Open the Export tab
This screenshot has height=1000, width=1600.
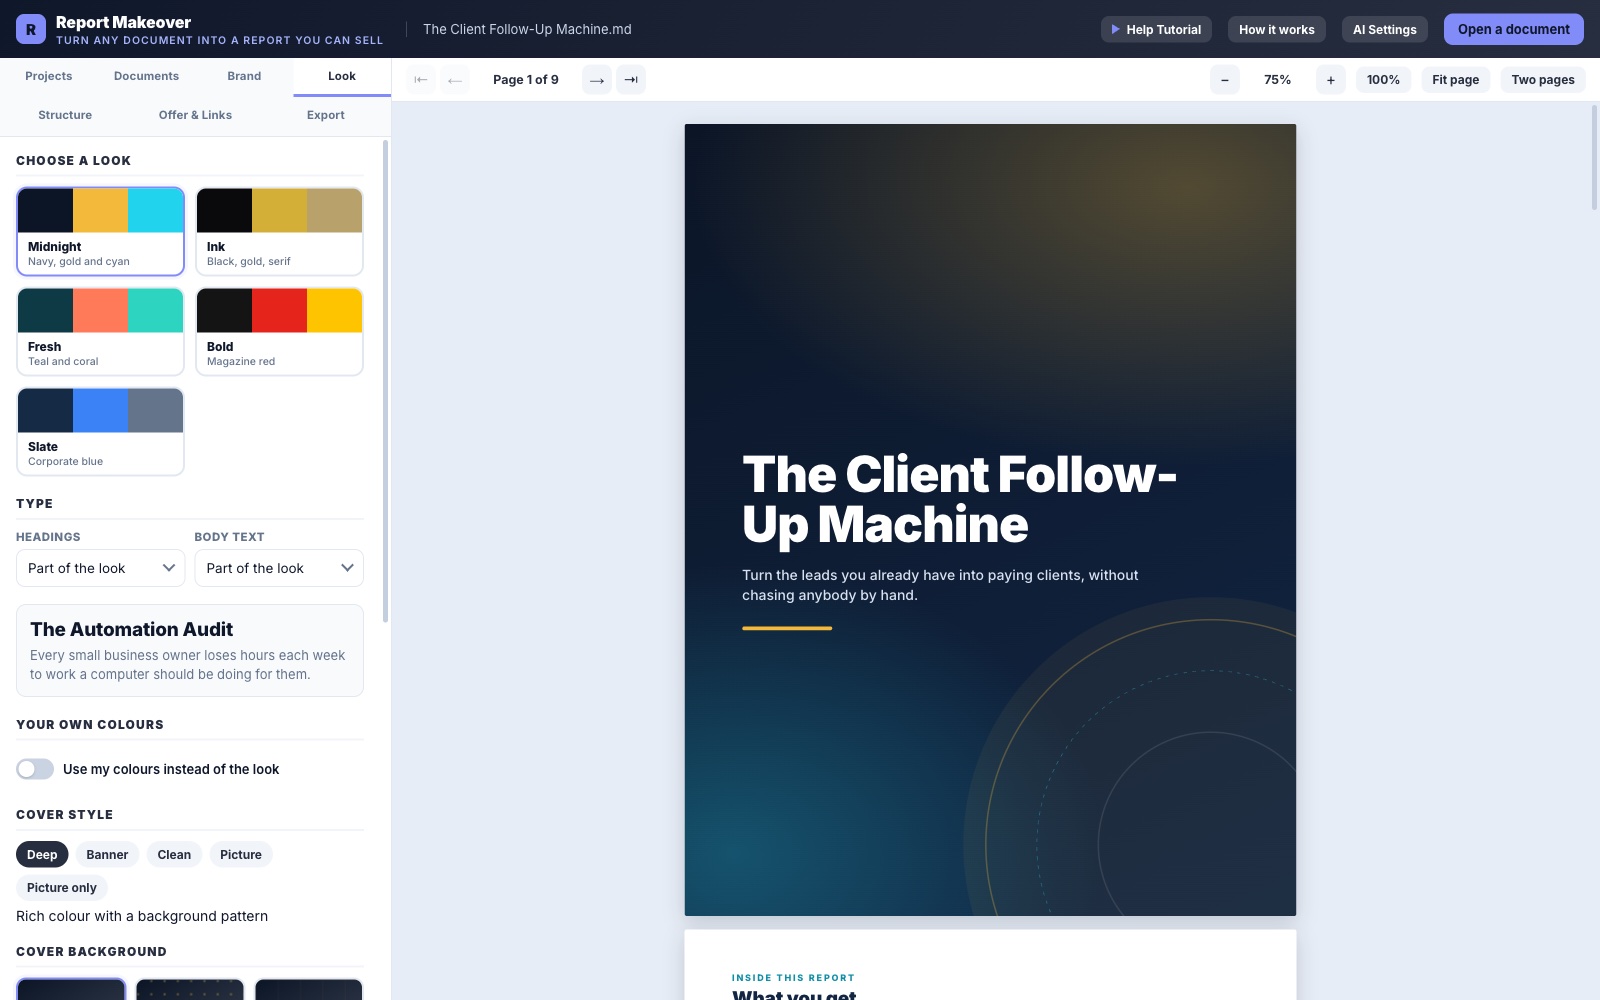click(326, 115)
